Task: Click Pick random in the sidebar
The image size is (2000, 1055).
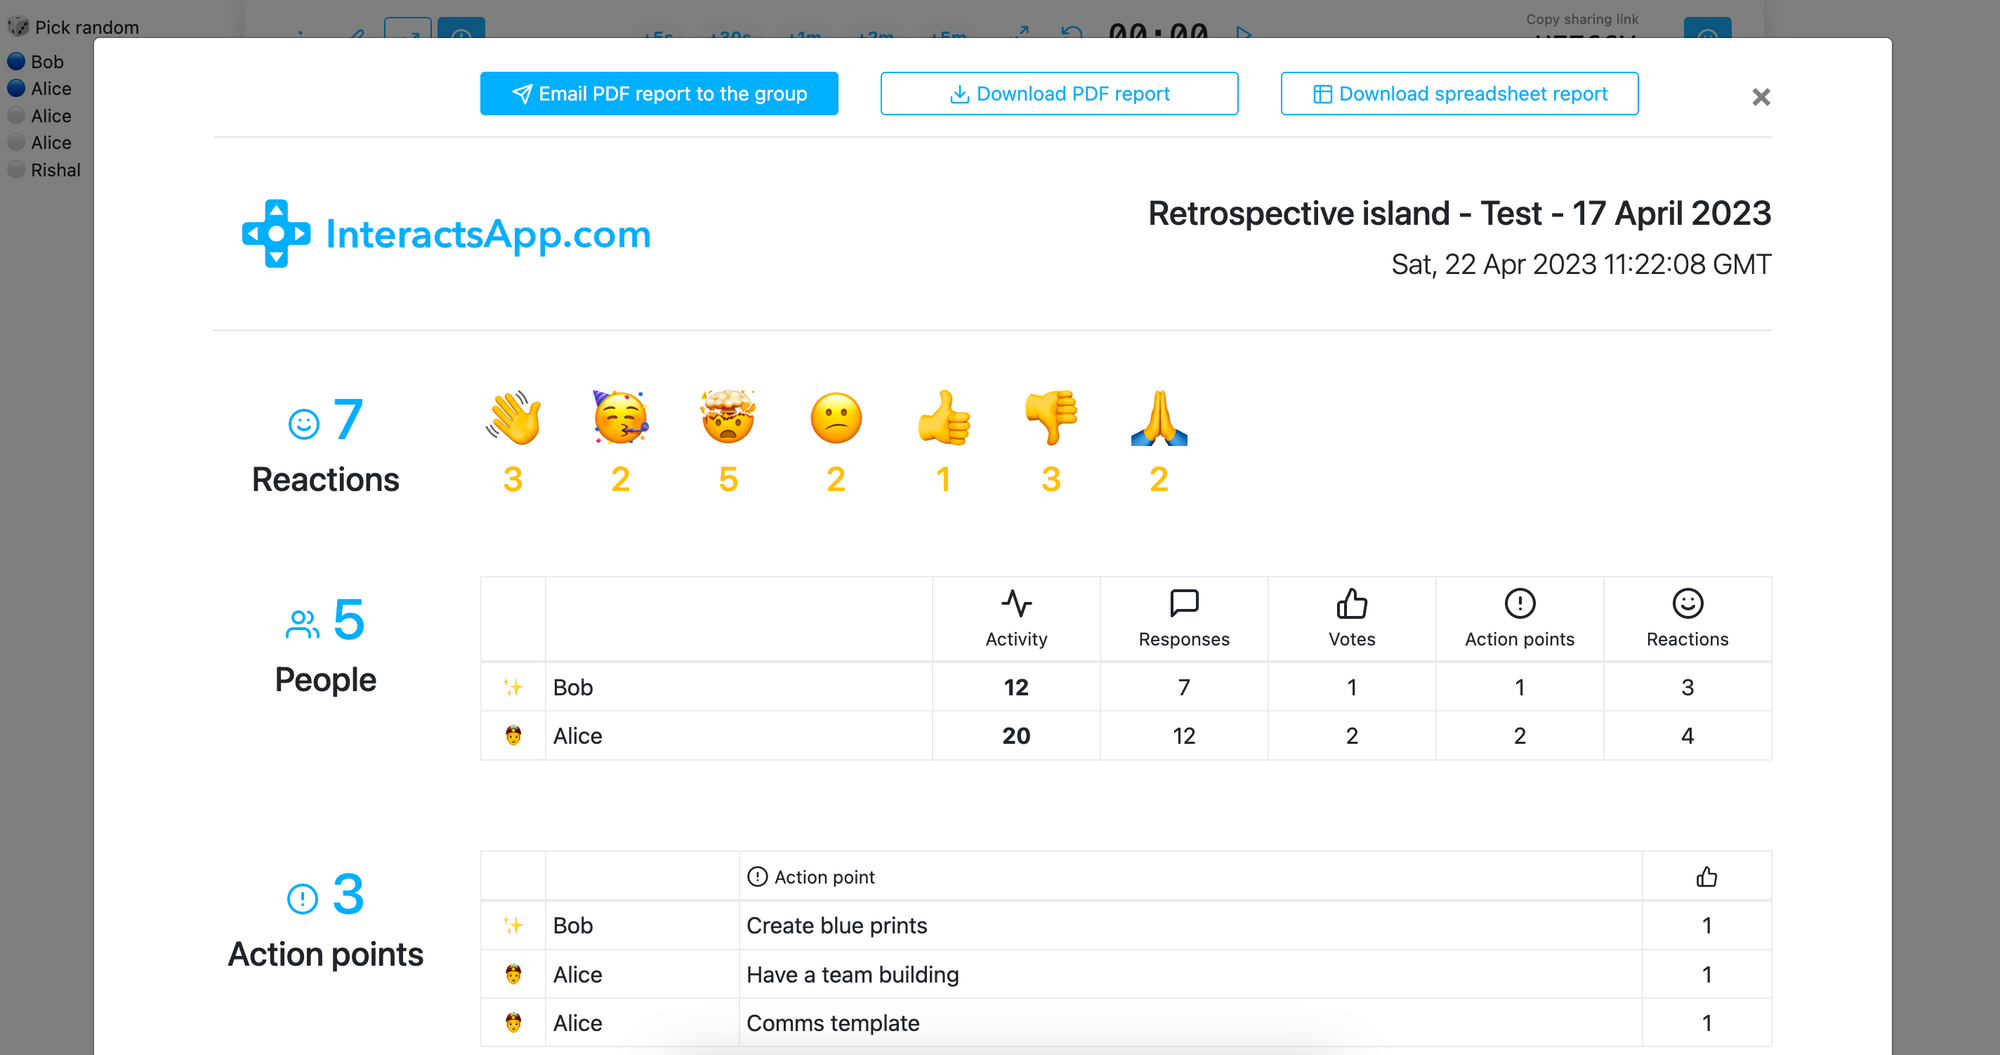Action: pos(86,27)
